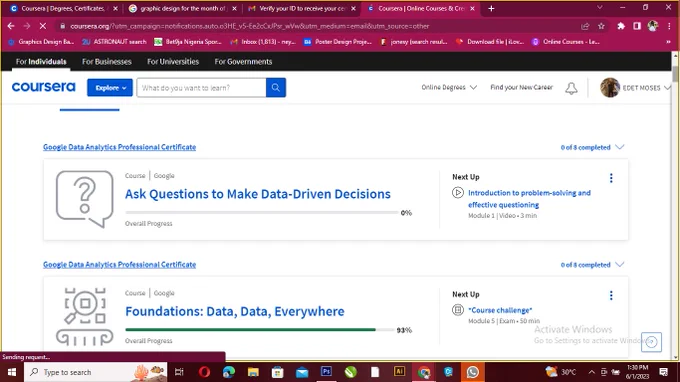This screenshot has height=382, width=680.
Task: Open Opera browser from taskbar
Action: pyautogui.click(x=204, y=372)
